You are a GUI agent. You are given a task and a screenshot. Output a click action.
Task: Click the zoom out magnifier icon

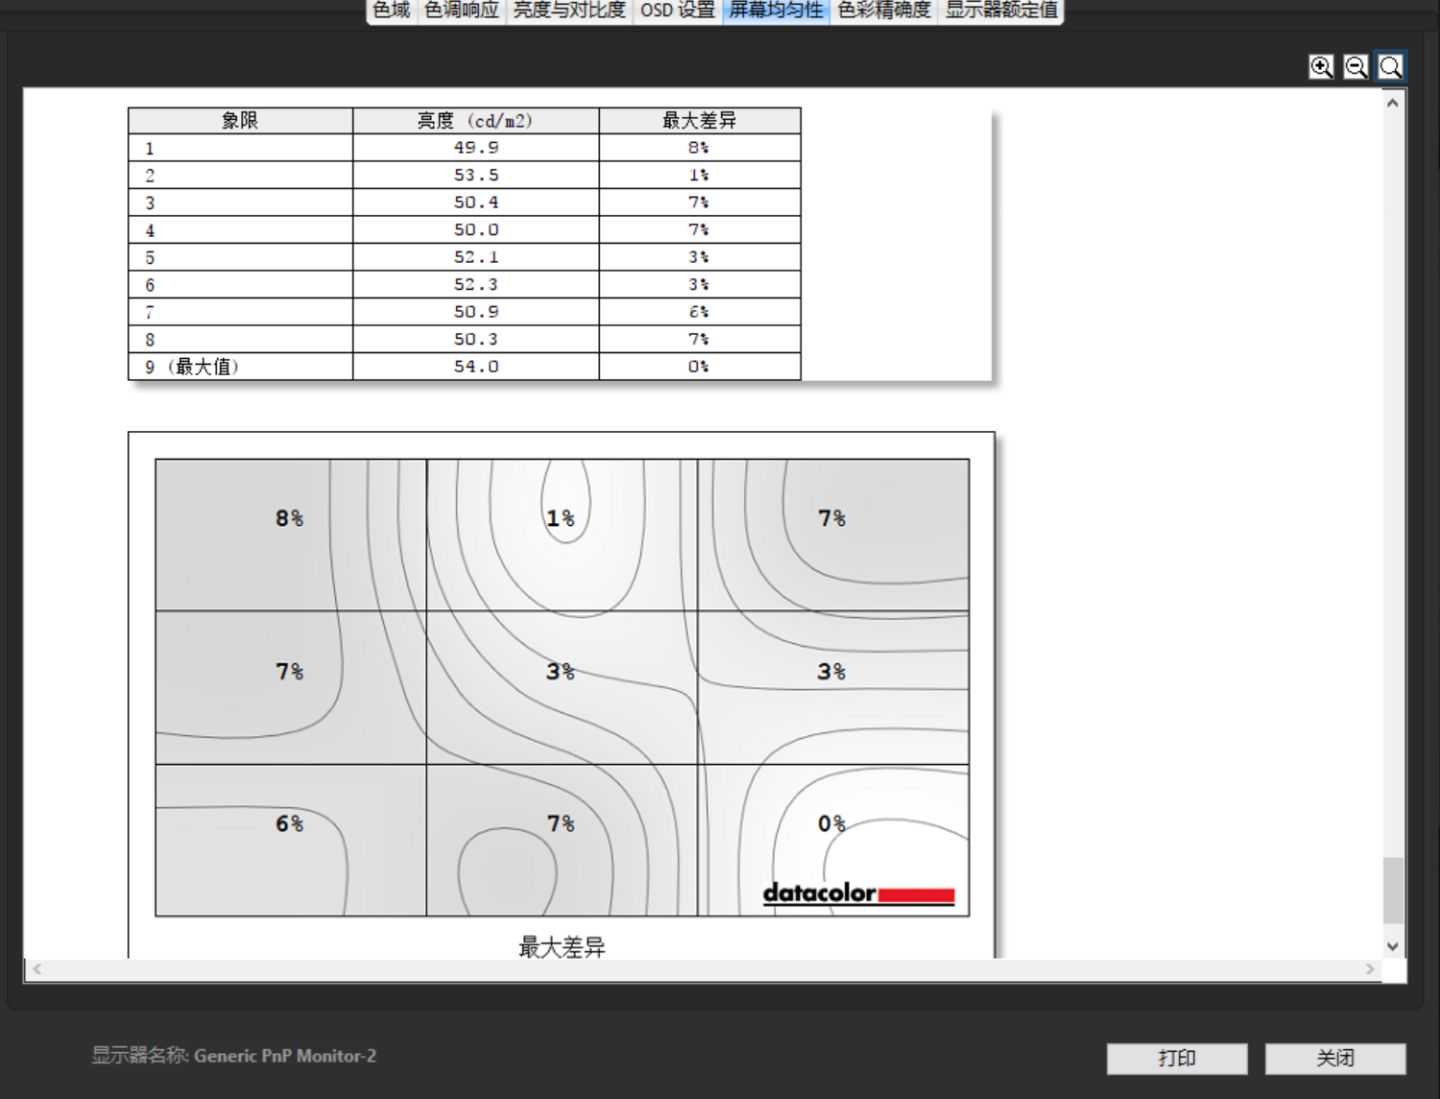tap(1355, 67)
